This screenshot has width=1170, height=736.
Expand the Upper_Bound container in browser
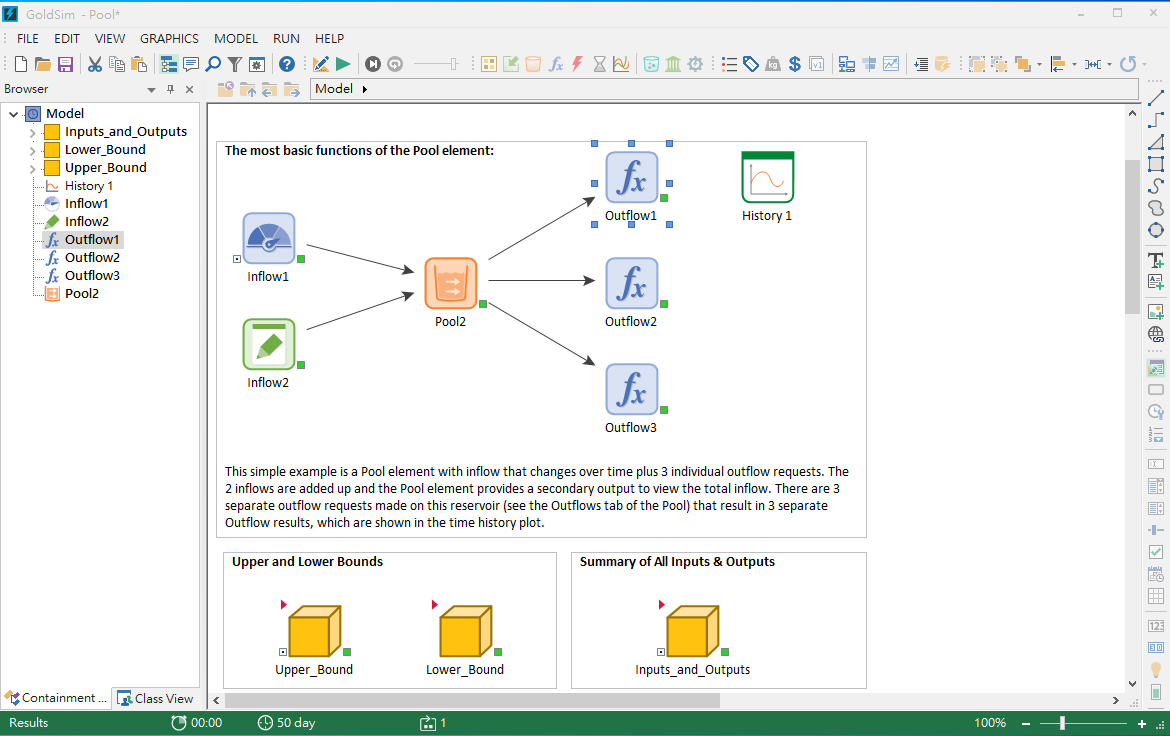coord(32,168)
